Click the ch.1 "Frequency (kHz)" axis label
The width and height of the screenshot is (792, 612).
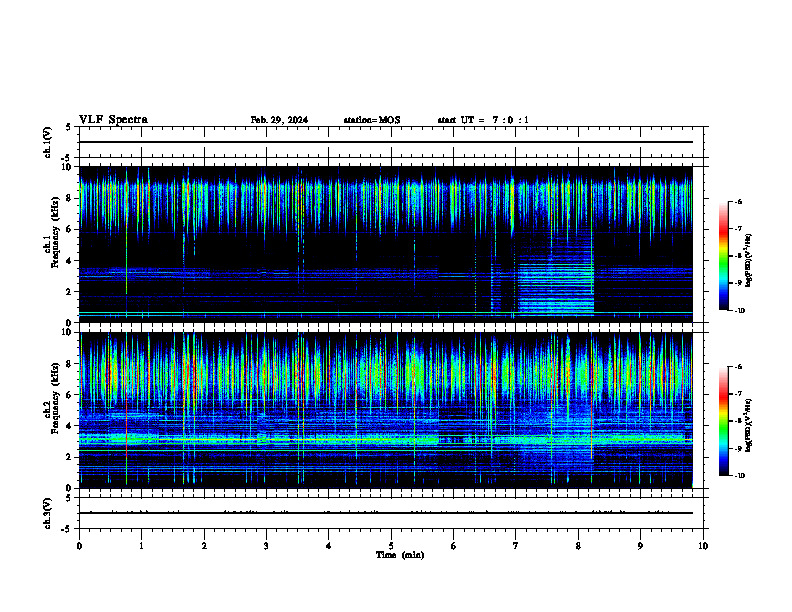55,233
